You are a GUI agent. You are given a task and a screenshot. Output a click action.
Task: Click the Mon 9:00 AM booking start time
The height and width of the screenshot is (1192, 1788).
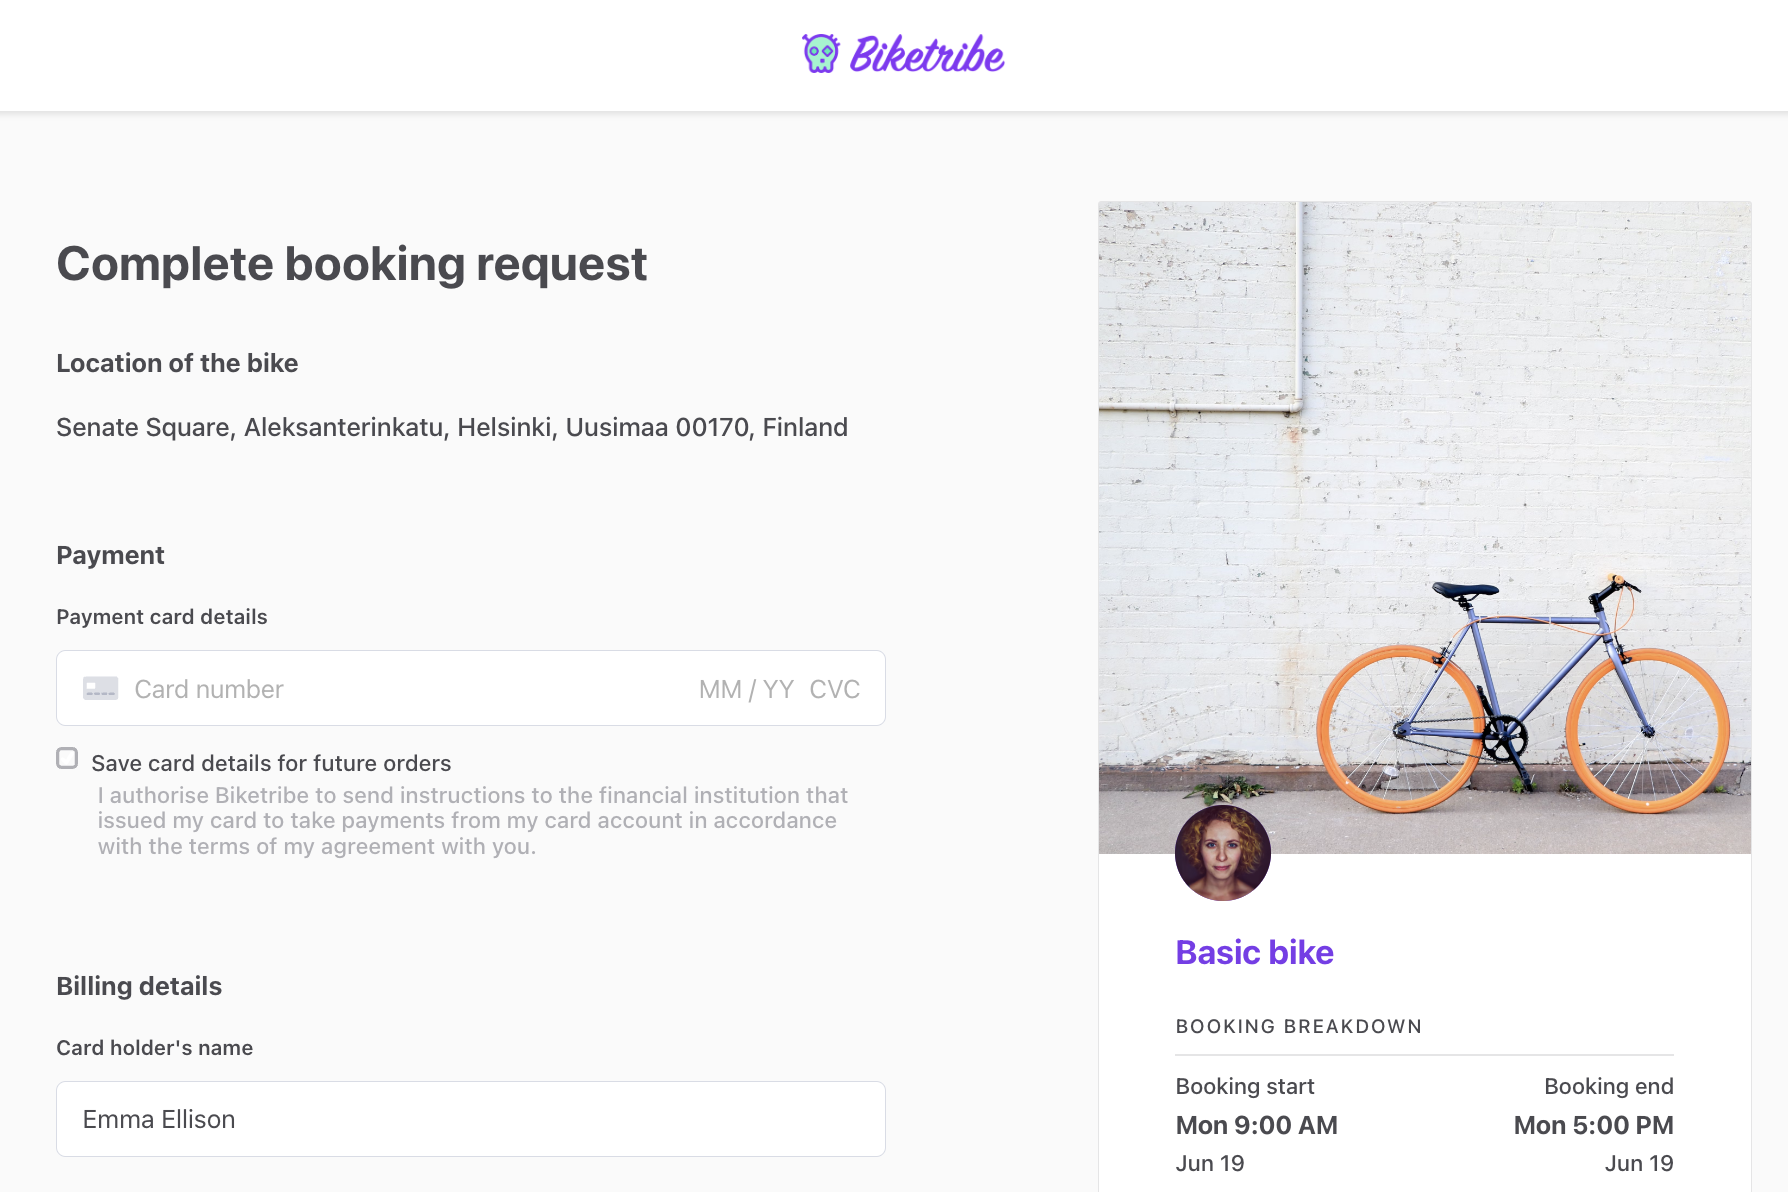tap(1256, 1125)
